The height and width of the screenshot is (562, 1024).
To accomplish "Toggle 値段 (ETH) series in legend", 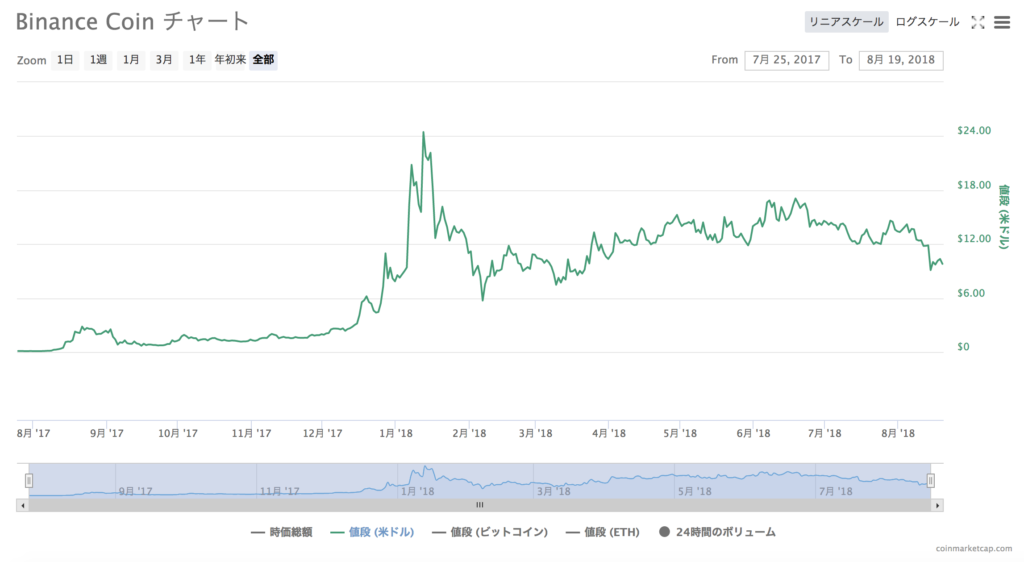I will coord(603,532).
